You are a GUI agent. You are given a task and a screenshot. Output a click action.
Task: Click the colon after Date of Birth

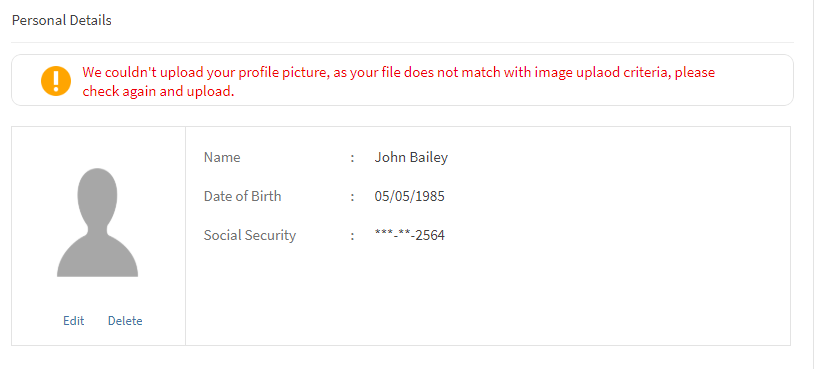click(x=352, y=197)
